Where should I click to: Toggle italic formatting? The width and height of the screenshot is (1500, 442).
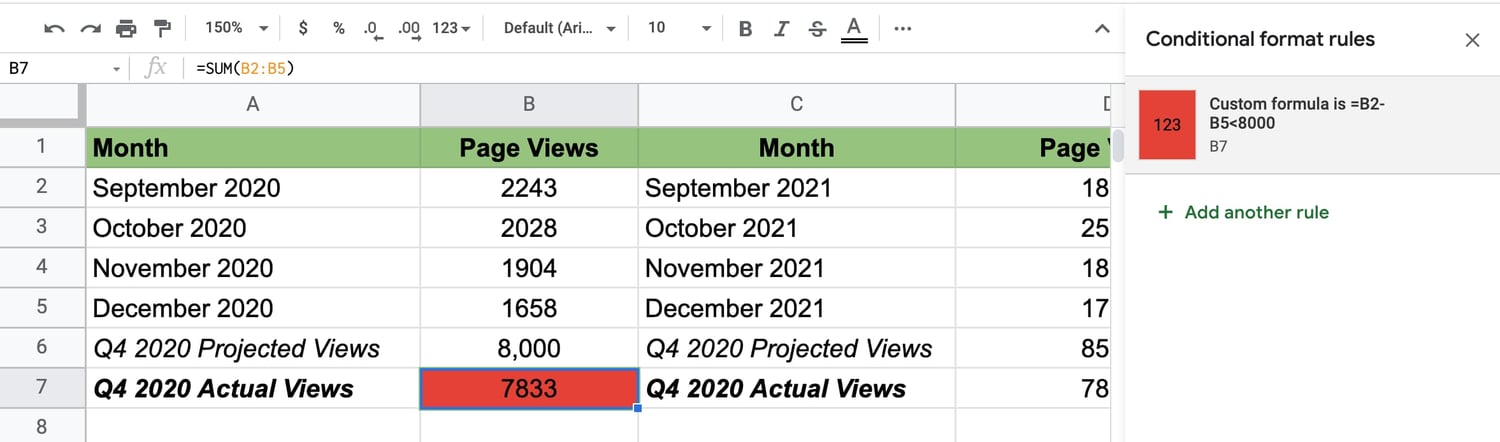(782, 28)
